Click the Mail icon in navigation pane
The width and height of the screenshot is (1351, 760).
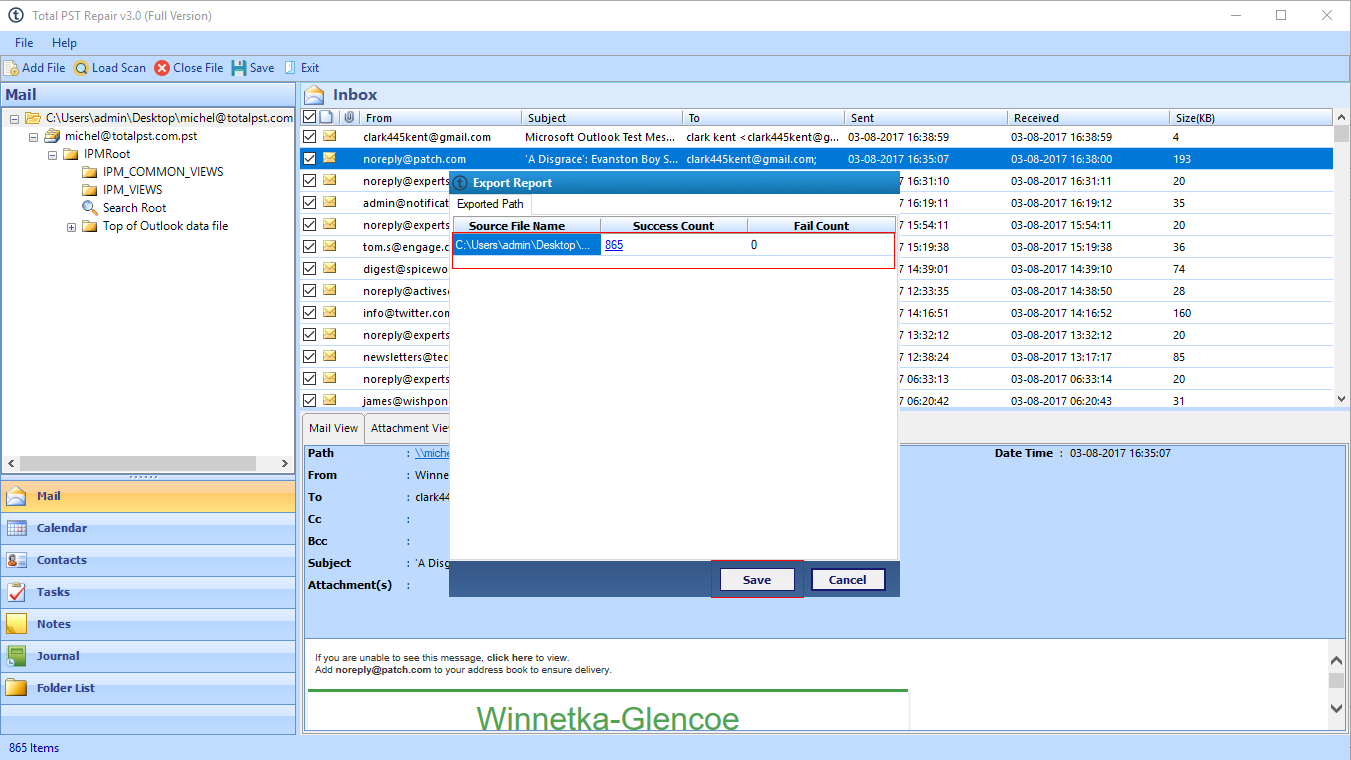(x=16, y=496)
